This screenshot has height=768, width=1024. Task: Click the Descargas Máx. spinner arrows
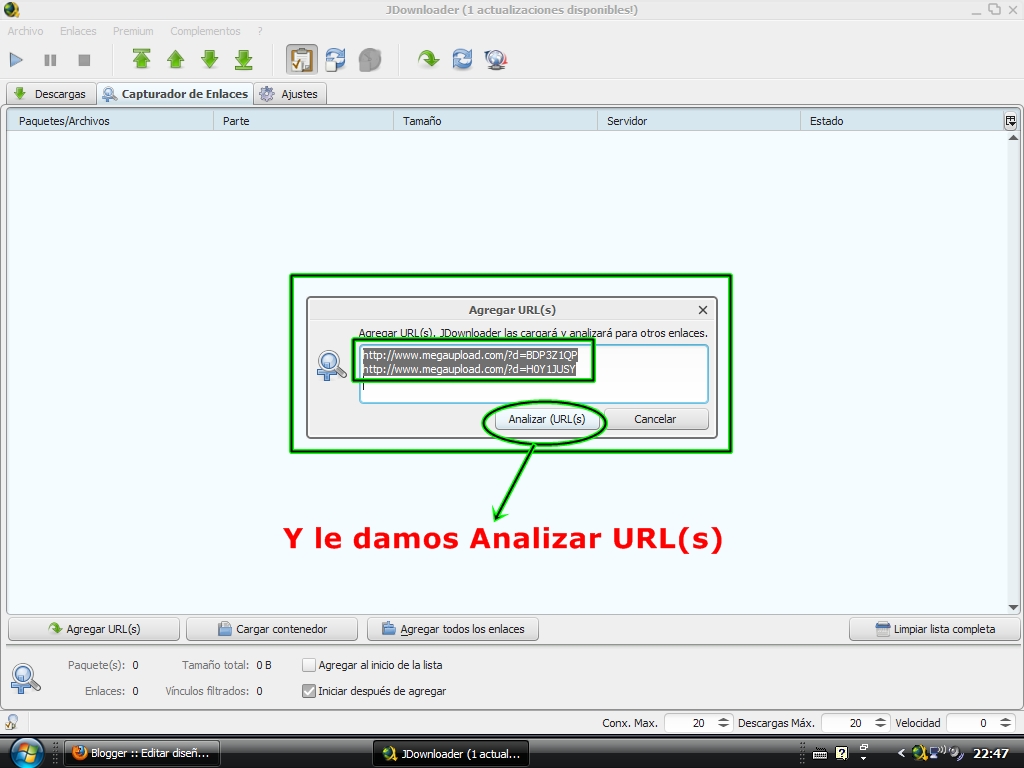coord(881,723)
